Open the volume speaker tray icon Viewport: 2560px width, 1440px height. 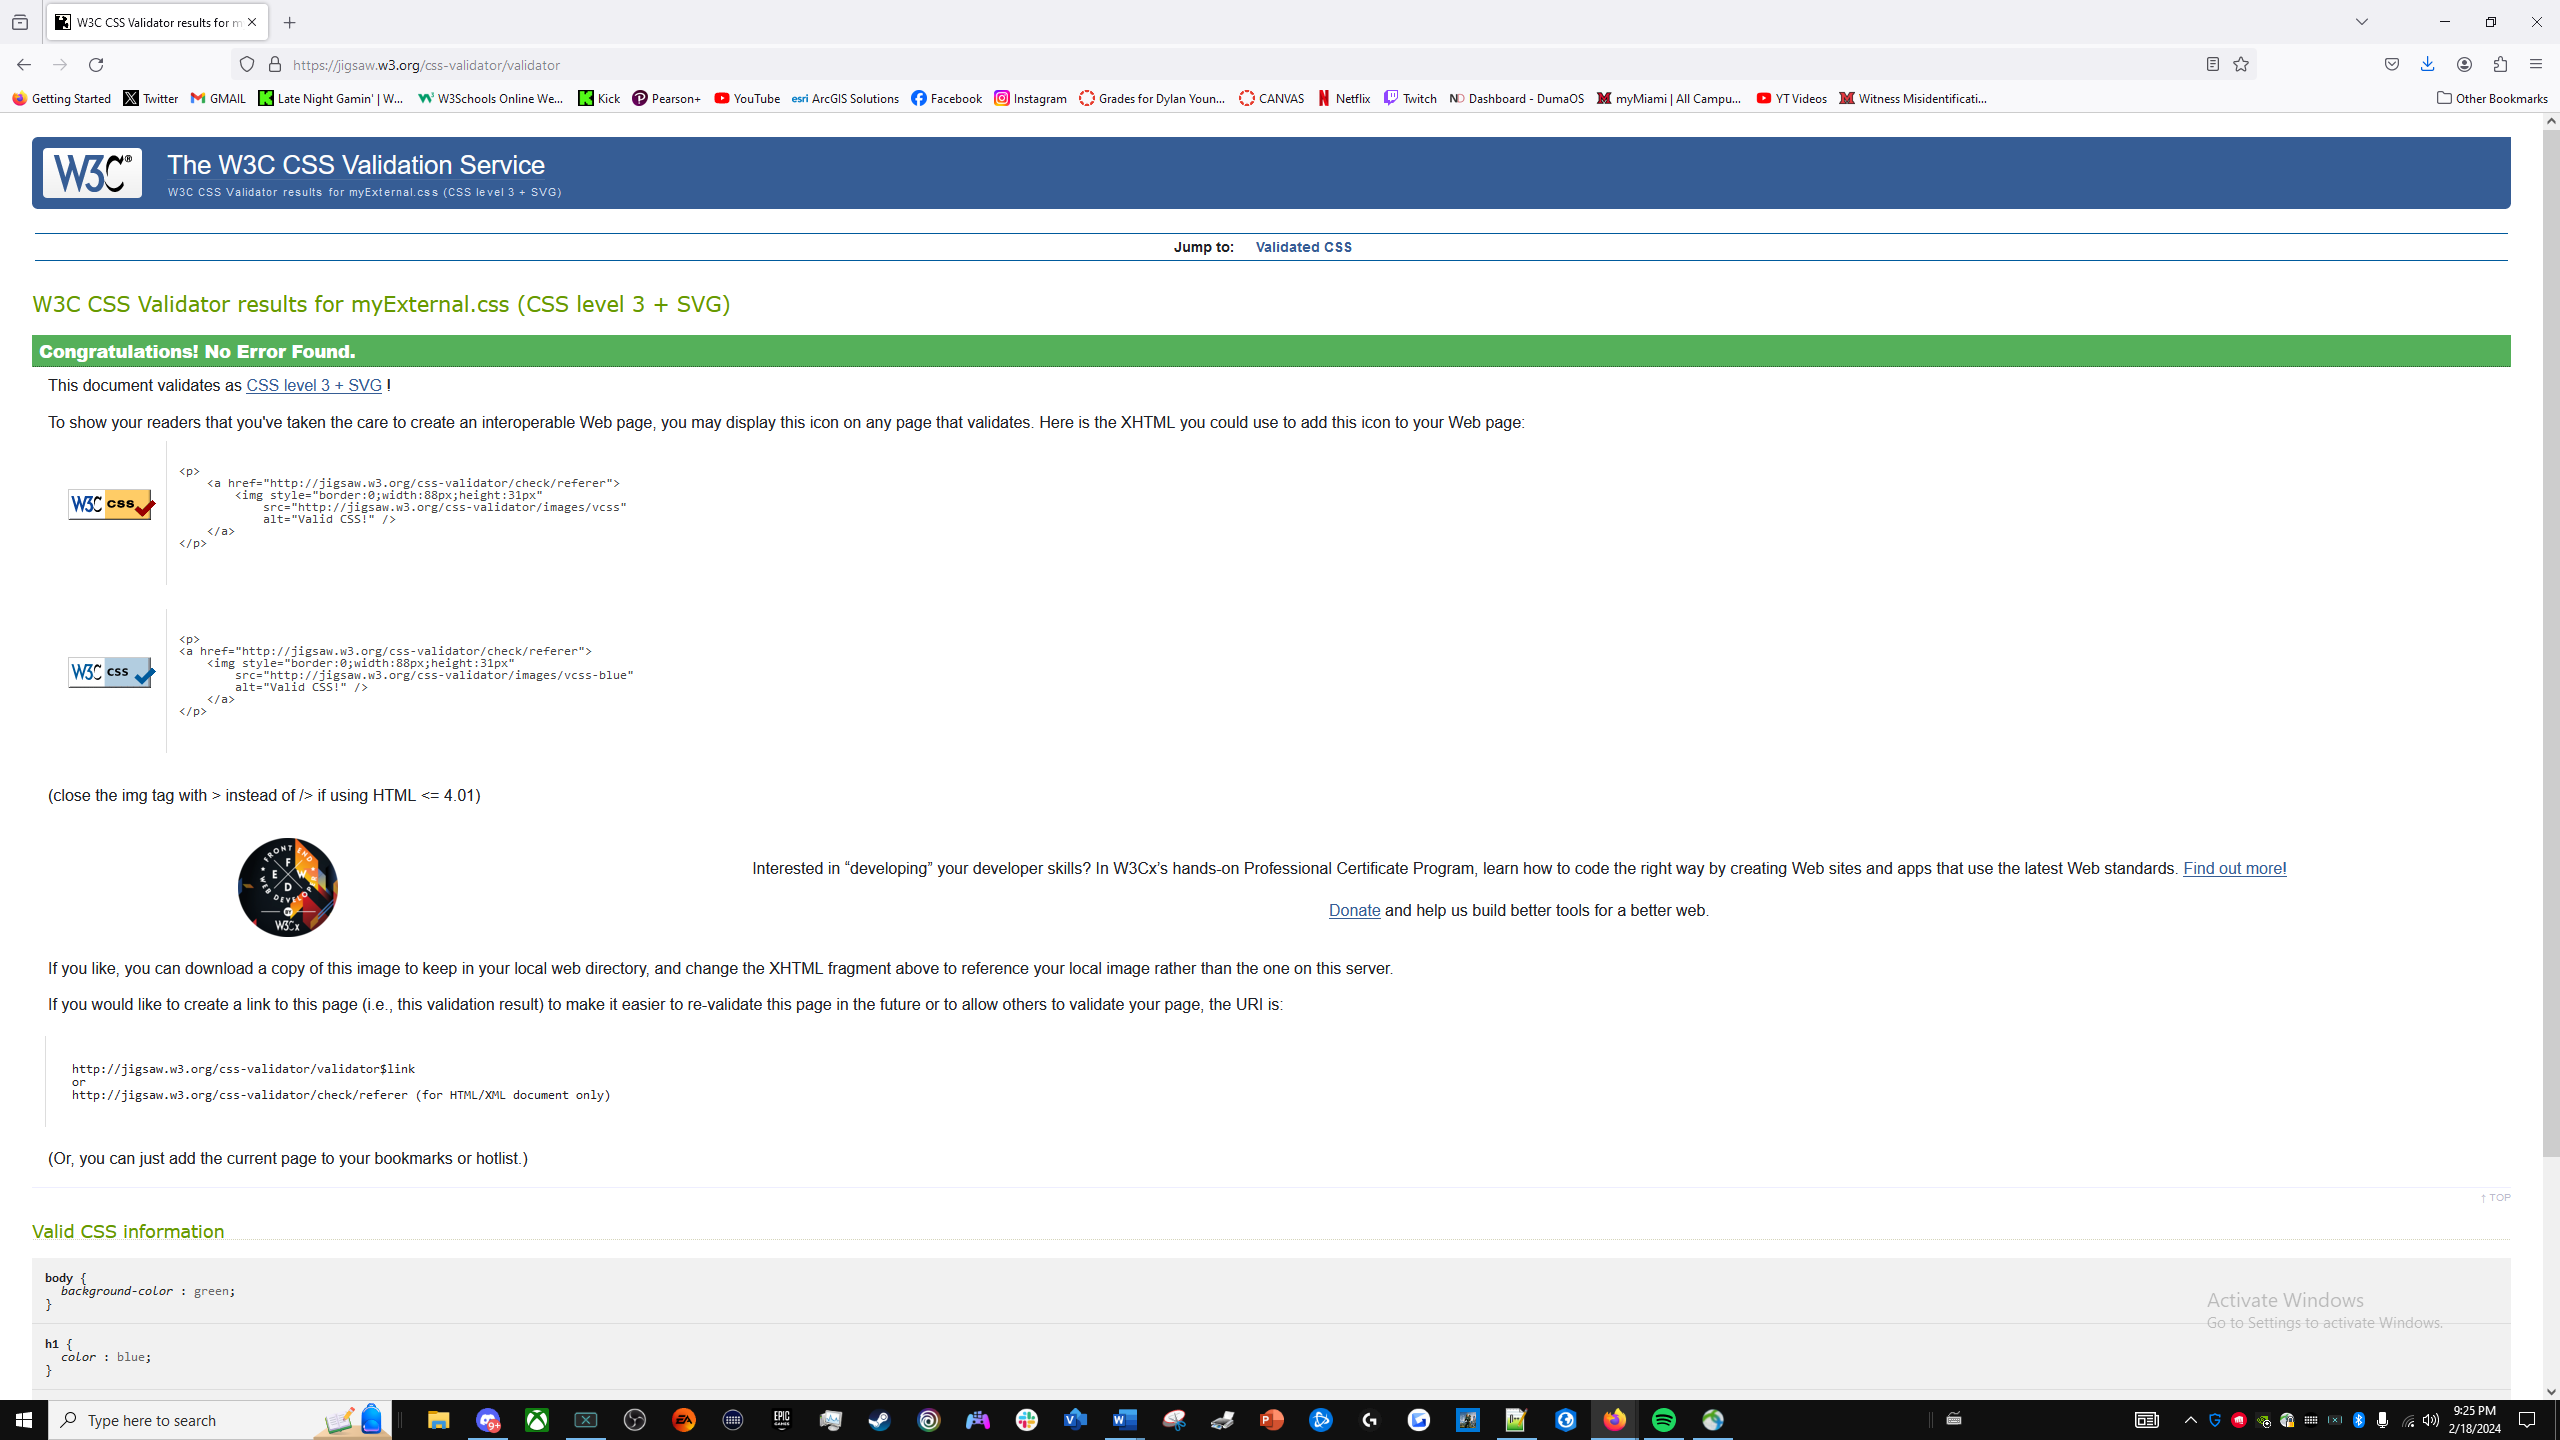[2431, 1420]
